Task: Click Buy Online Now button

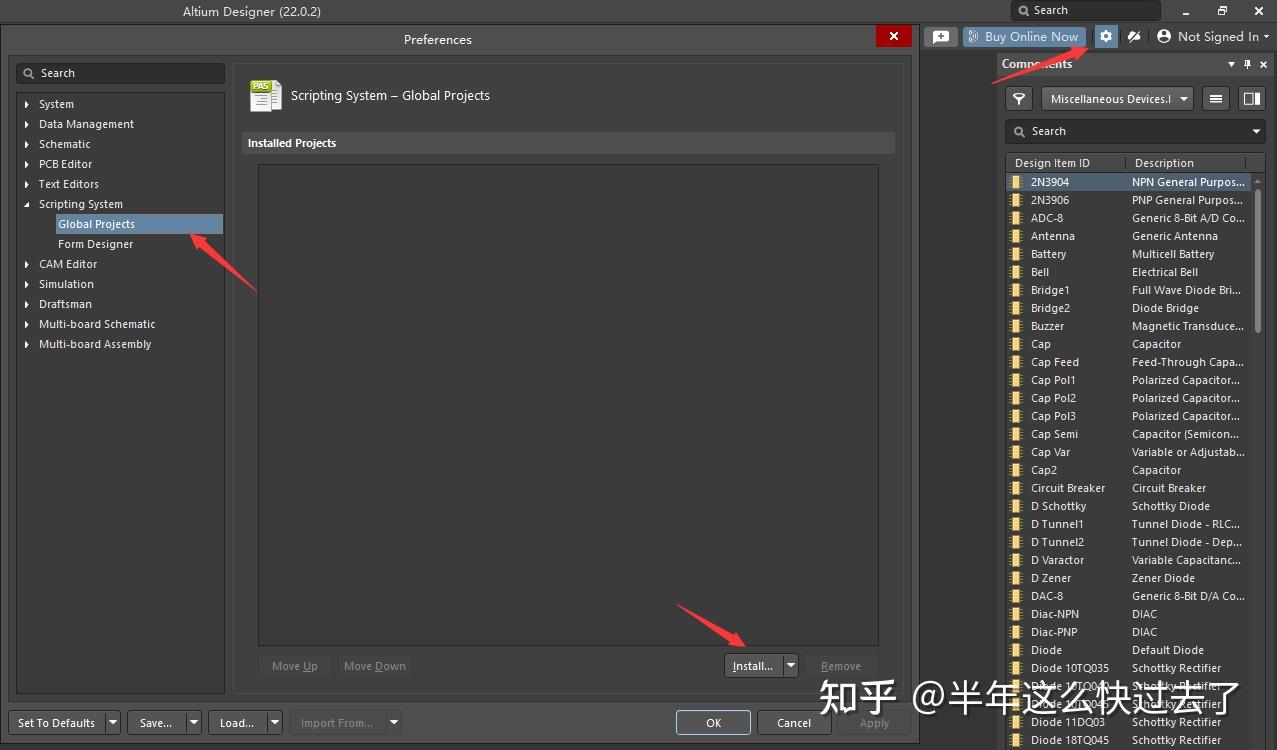Action: pos(1024,36)
